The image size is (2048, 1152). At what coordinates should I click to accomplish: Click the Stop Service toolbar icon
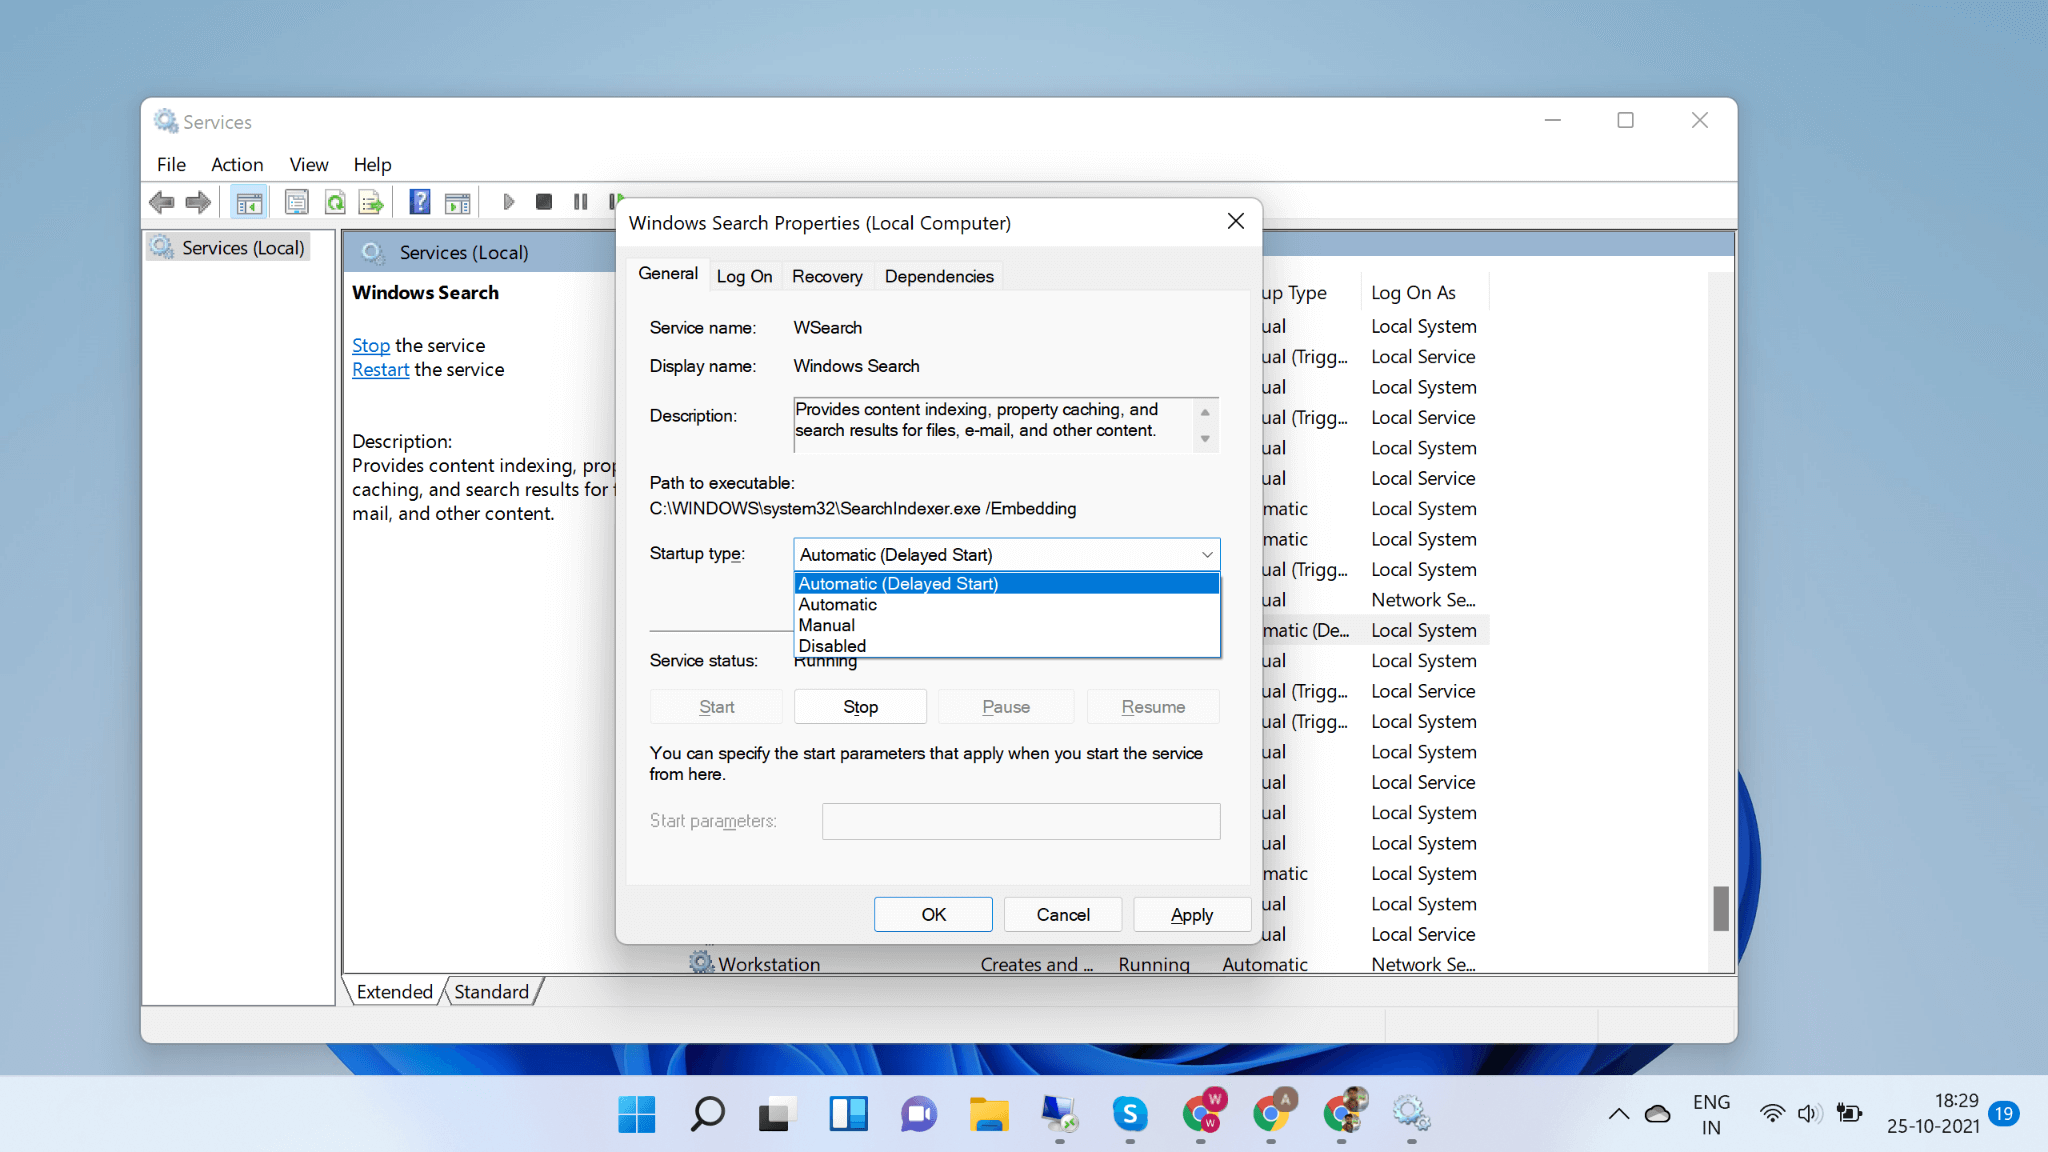(544, 201)
